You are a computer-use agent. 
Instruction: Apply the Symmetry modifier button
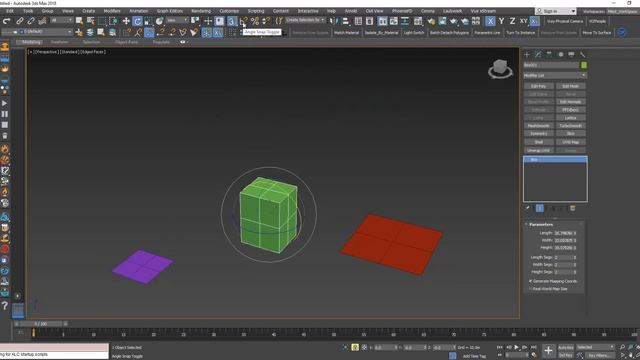tap(538, 133)
